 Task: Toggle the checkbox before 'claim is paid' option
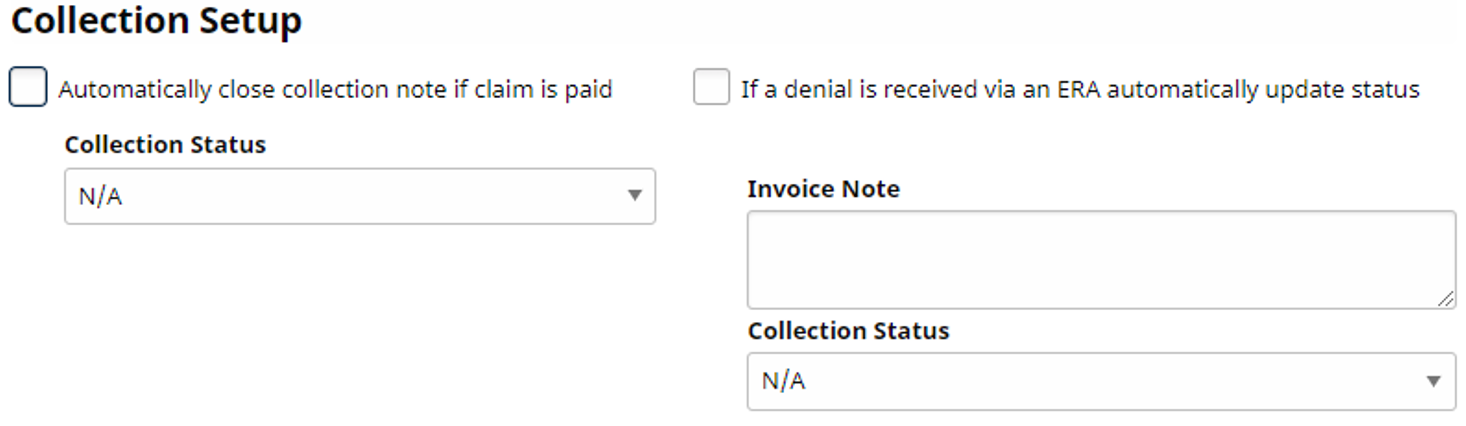tap(28, 88)
